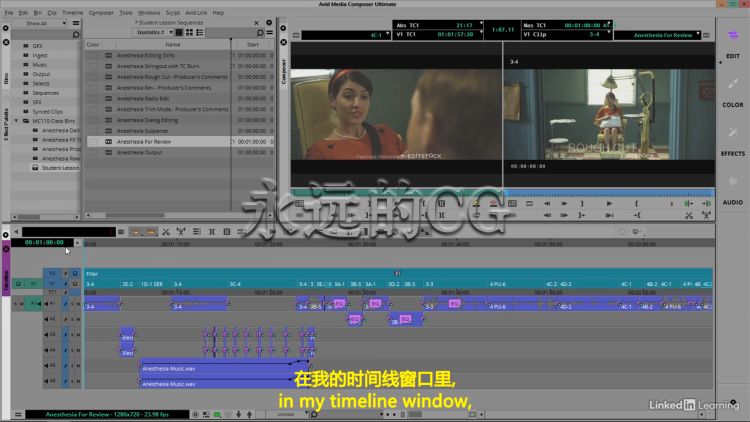Select the Synced Clips folder
The image size is (750, 422).
pyautogui.click(x=47, y=111)
